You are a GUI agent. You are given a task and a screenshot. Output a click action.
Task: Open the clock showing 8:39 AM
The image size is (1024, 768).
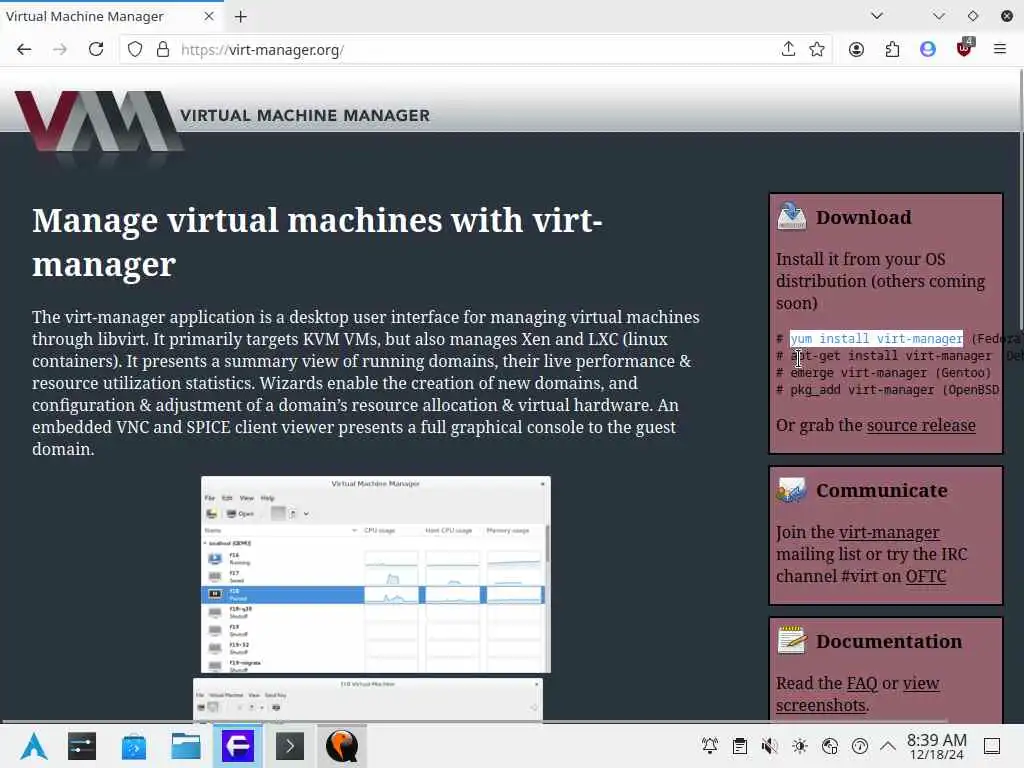(x=936, y=746)
